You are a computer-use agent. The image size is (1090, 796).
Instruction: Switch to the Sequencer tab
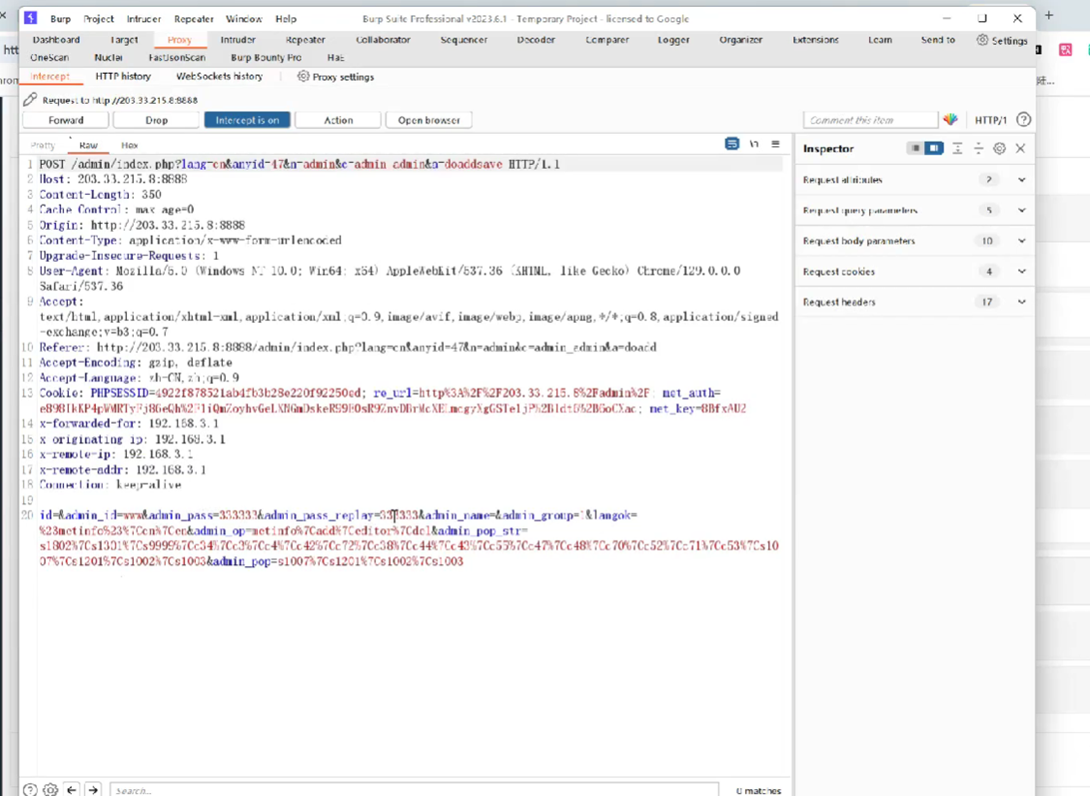point(464,40)
